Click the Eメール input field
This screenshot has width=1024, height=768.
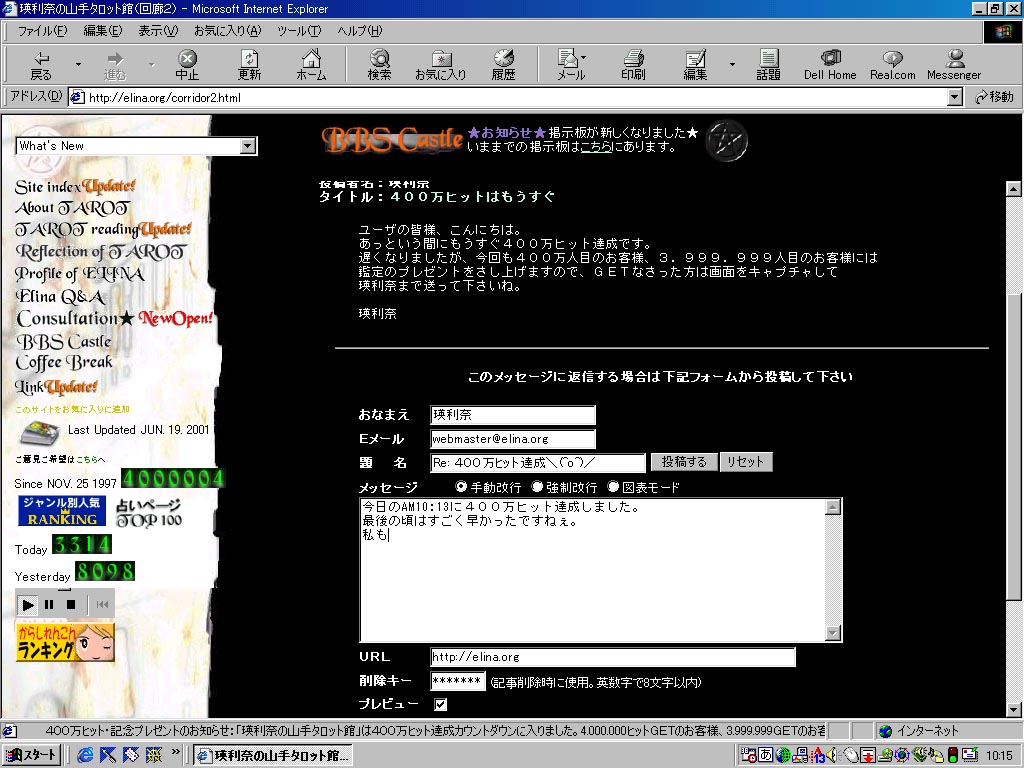point(513,439)
